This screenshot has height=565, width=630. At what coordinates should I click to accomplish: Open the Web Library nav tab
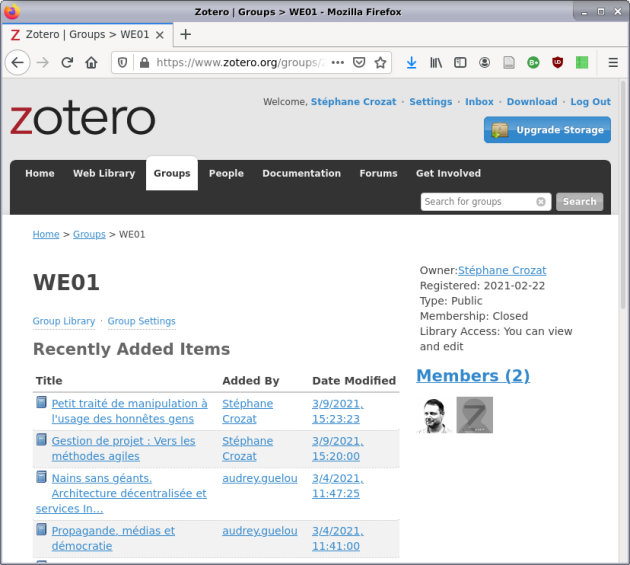pyautogui.click(x=103, y=173)
